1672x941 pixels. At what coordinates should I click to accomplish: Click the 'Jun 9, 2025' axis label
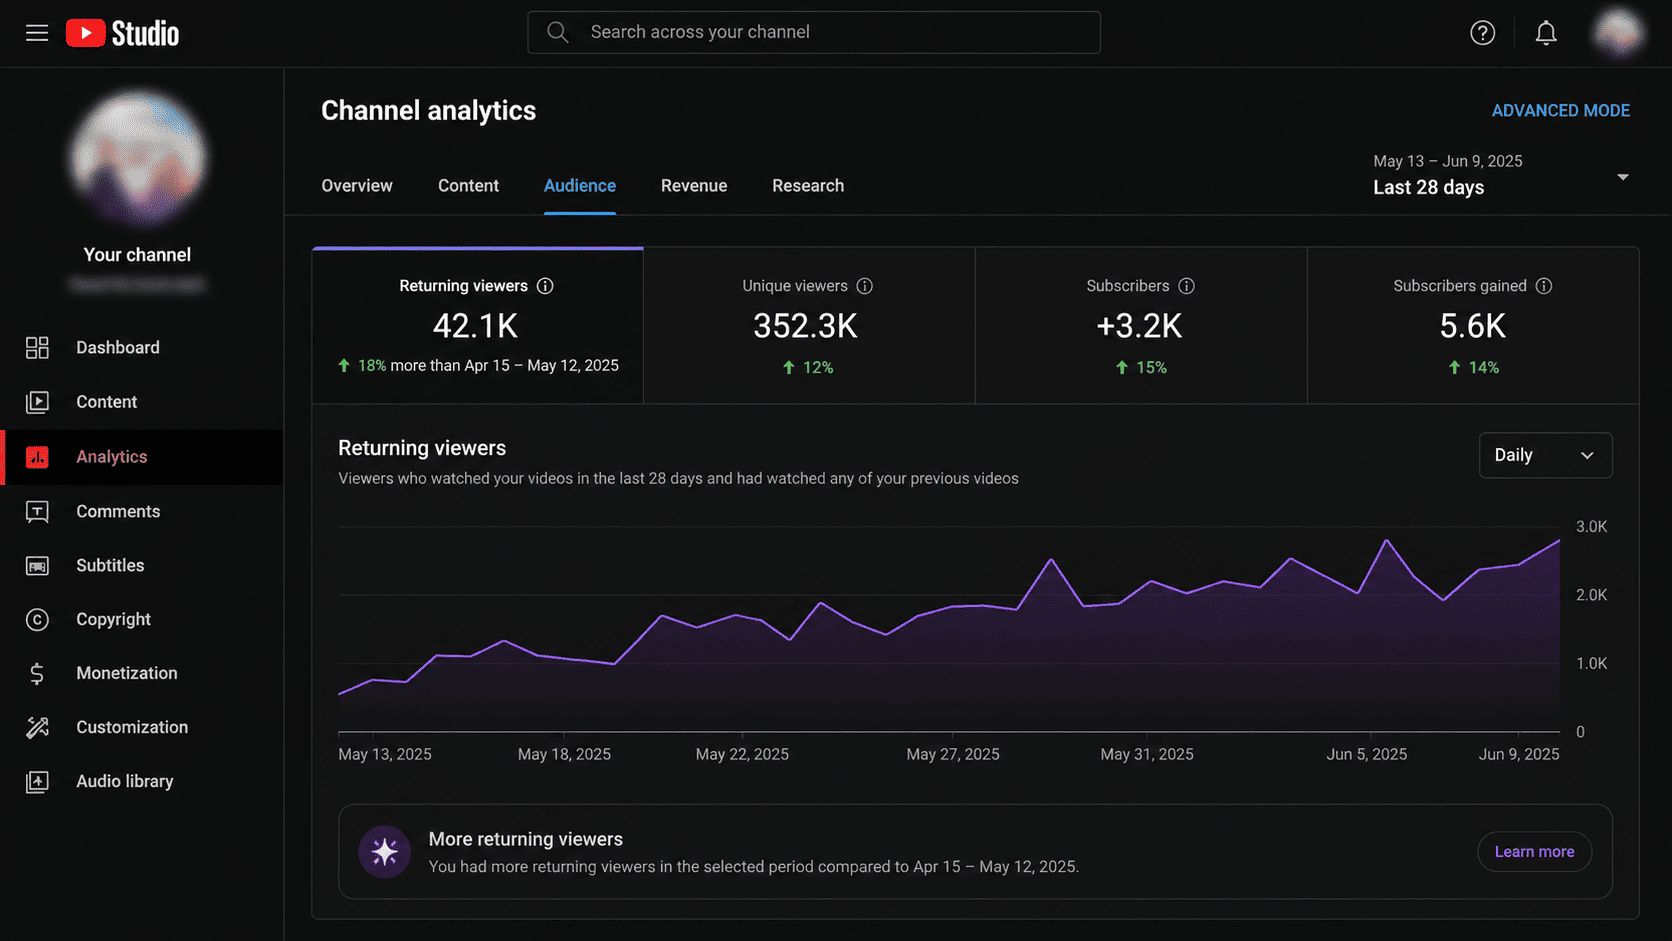[1519, 754]
